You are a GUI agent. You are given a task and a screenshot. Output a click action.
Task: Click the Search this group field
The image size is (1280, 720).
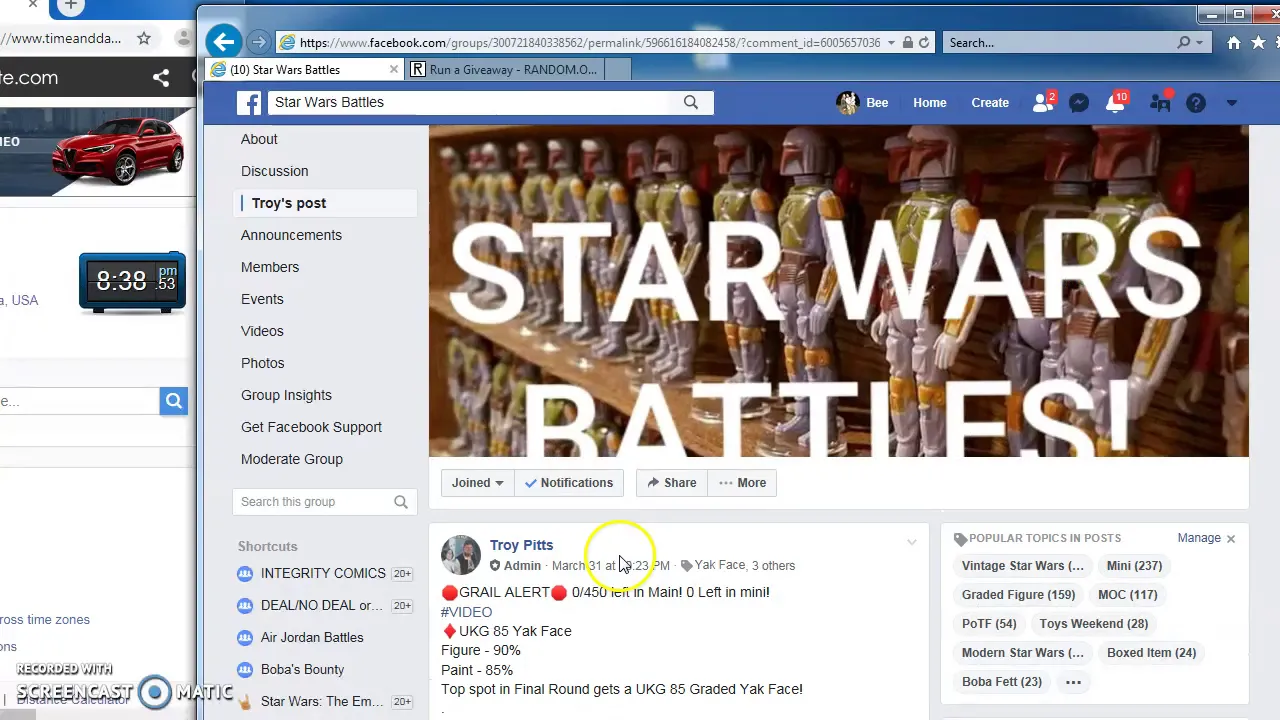(x=313, y=502)
